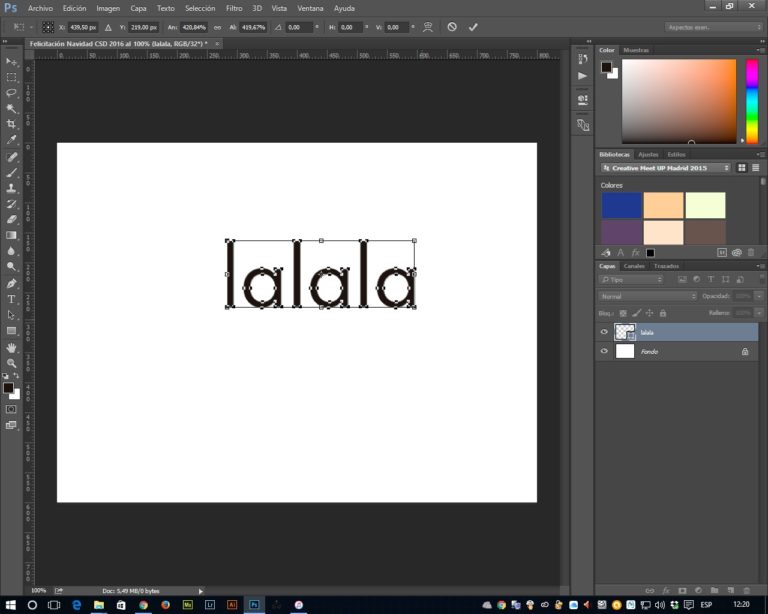Screen dimensions: 768x614
Task: Hide the lalala layer
Action: coord(604,332)
